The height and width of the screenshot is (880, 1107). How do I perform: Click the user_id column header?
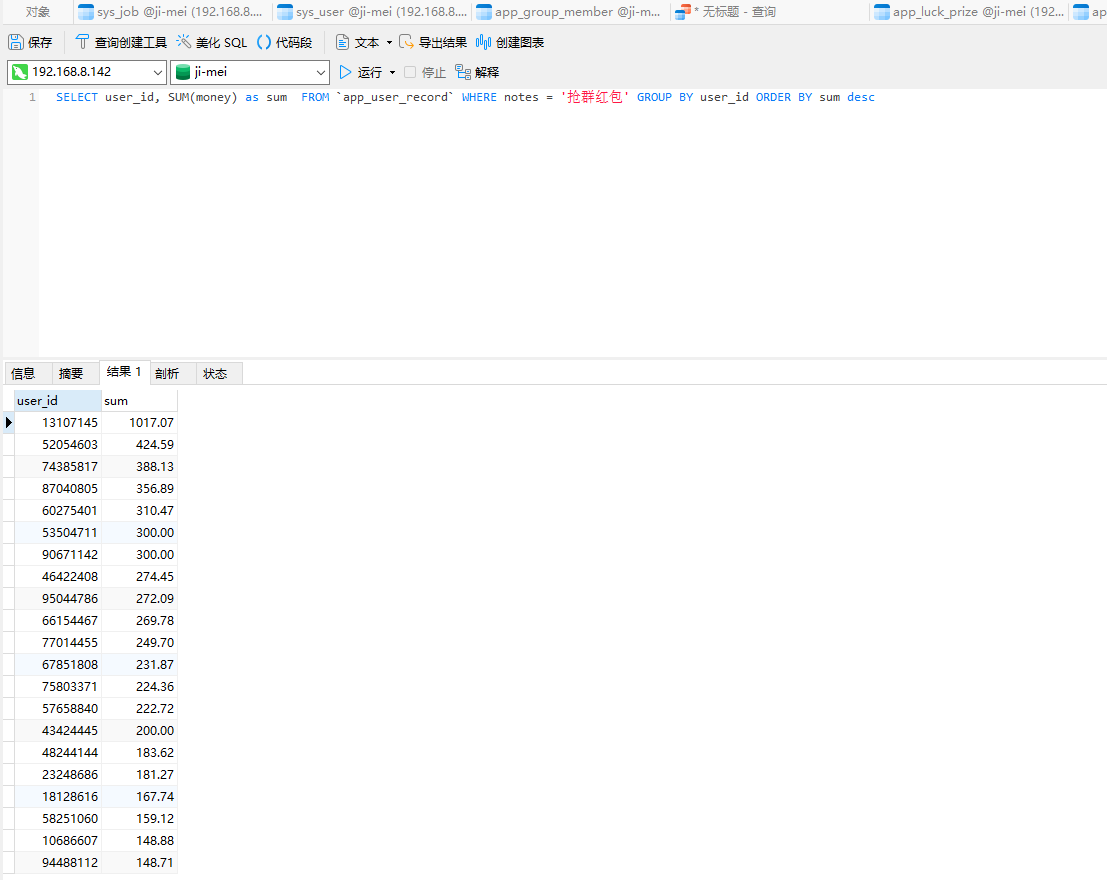tap(57, 401)
